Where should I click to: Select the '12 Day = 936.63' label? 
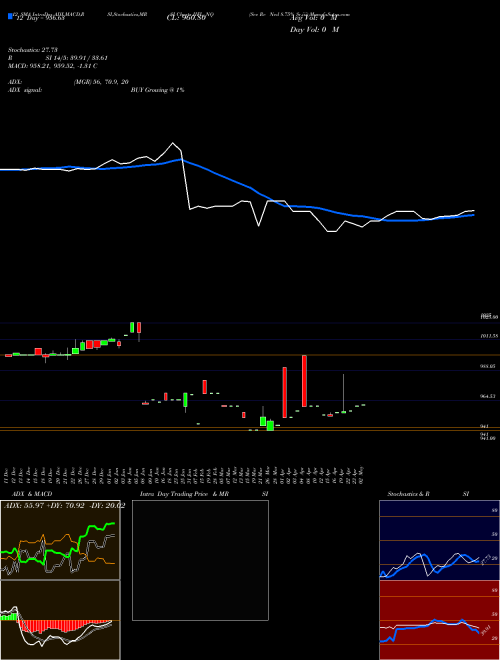tap(40, 18)
